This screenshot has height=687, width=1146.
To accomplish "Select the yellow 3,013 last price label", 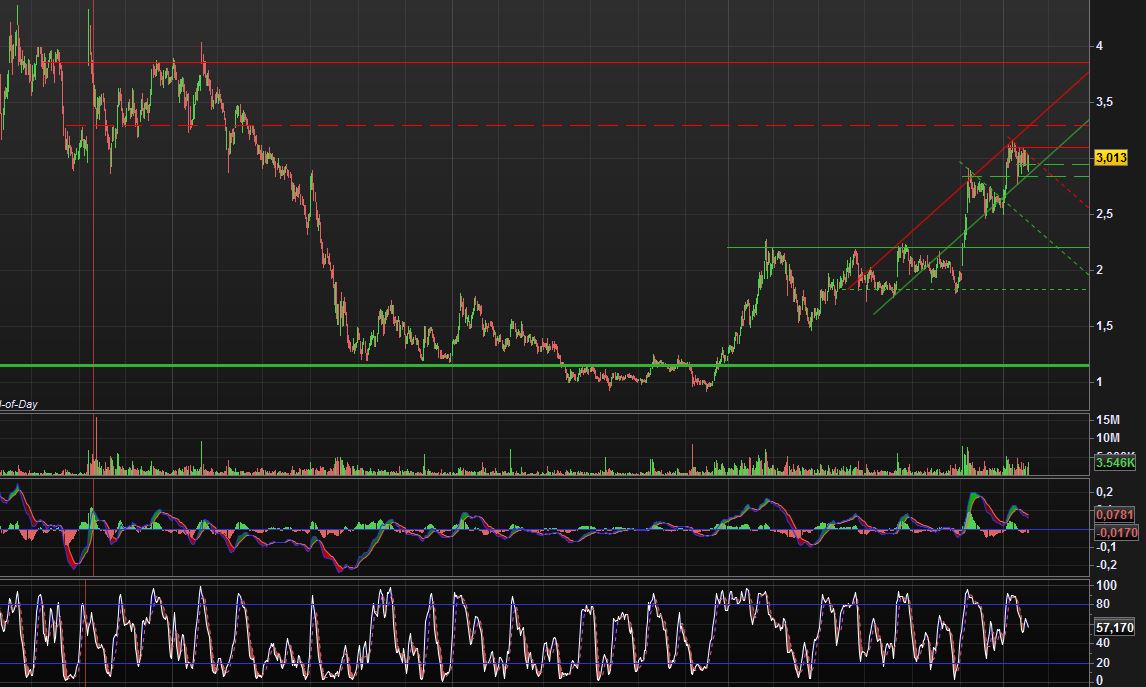I will tap(1112, 157).
